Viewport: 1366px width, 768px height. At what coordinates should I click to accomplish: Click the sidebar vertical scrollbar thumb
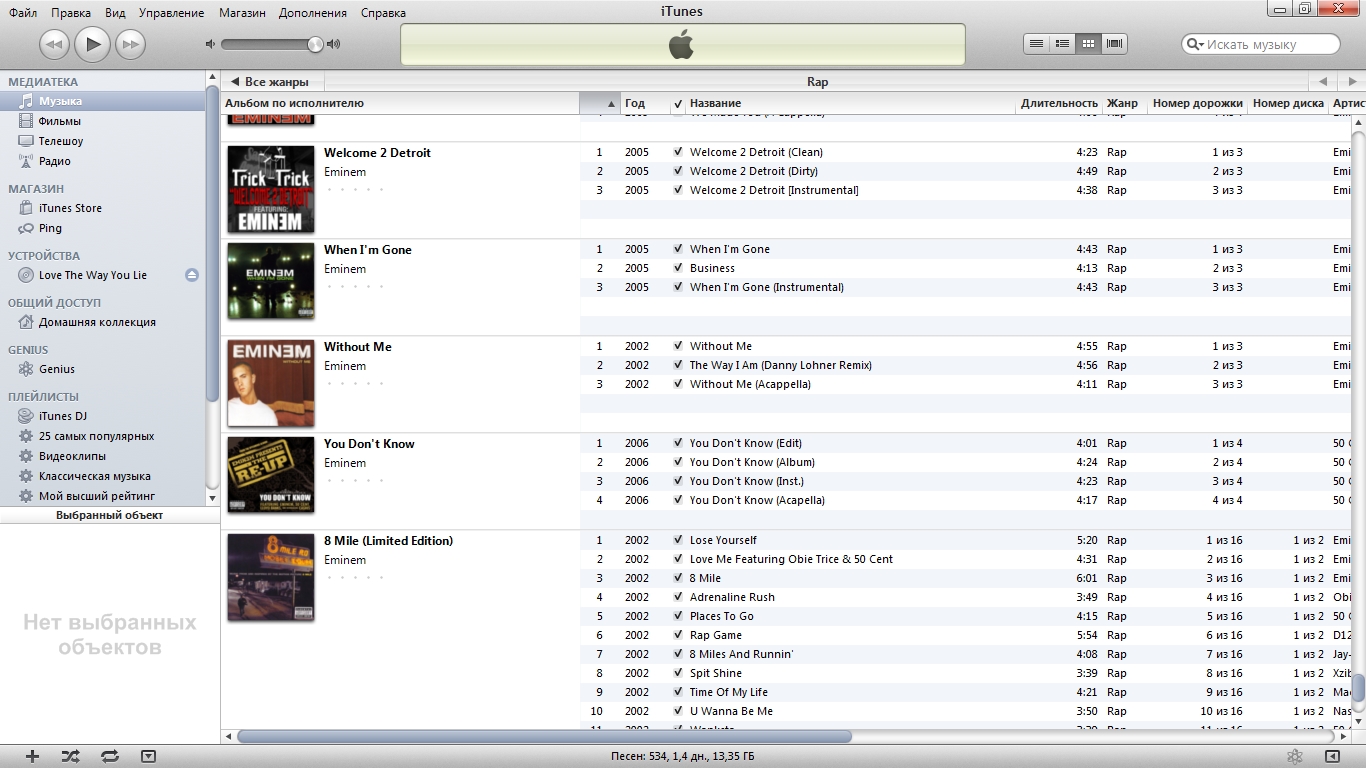pos(212,245)
